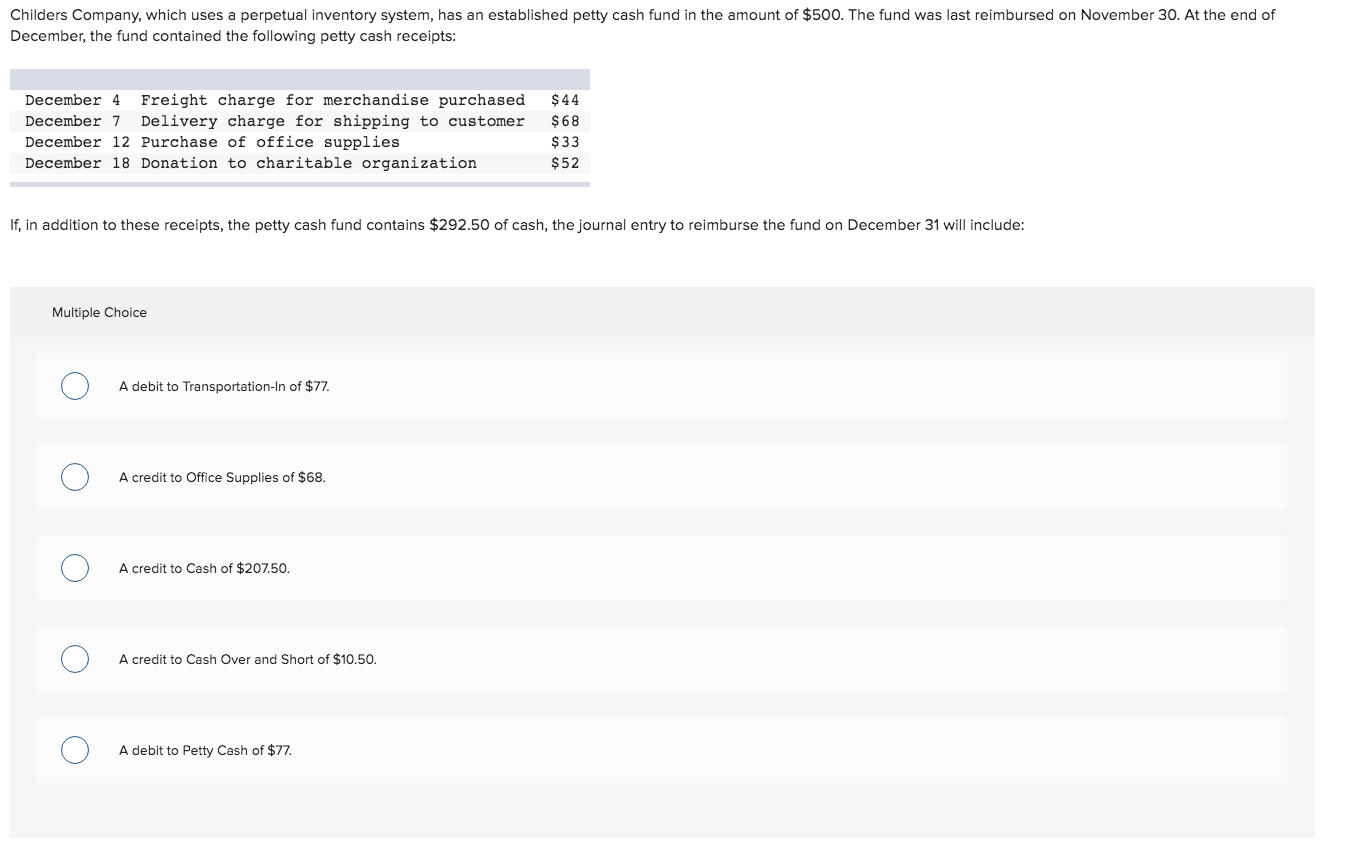Select radio button for Transportation-In answer

click(x=74, y=385)
